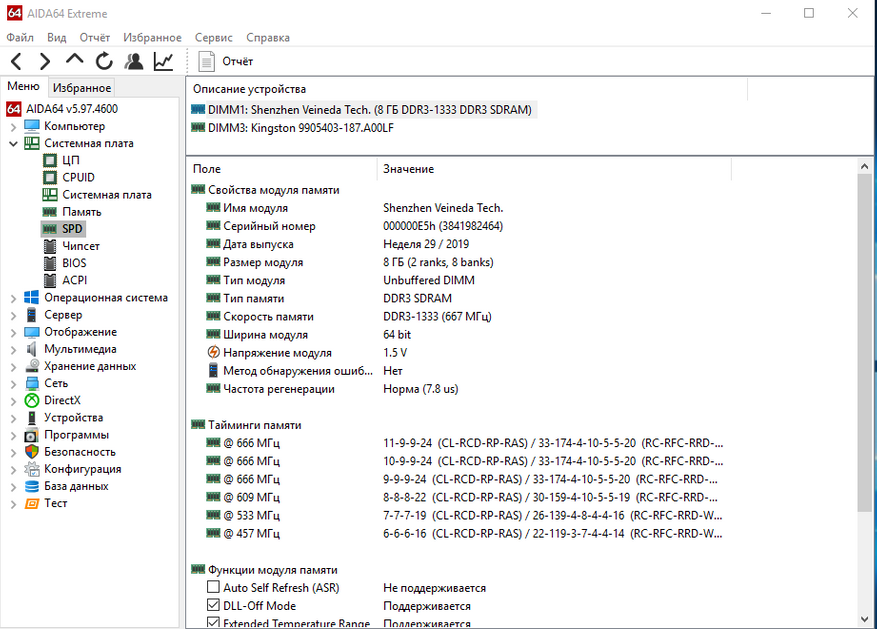Toggle Auto Self Refresh (ASR) checkbox
Image resolution: width=877 pixels, height=629 pixels.
[x=213, y=587]
